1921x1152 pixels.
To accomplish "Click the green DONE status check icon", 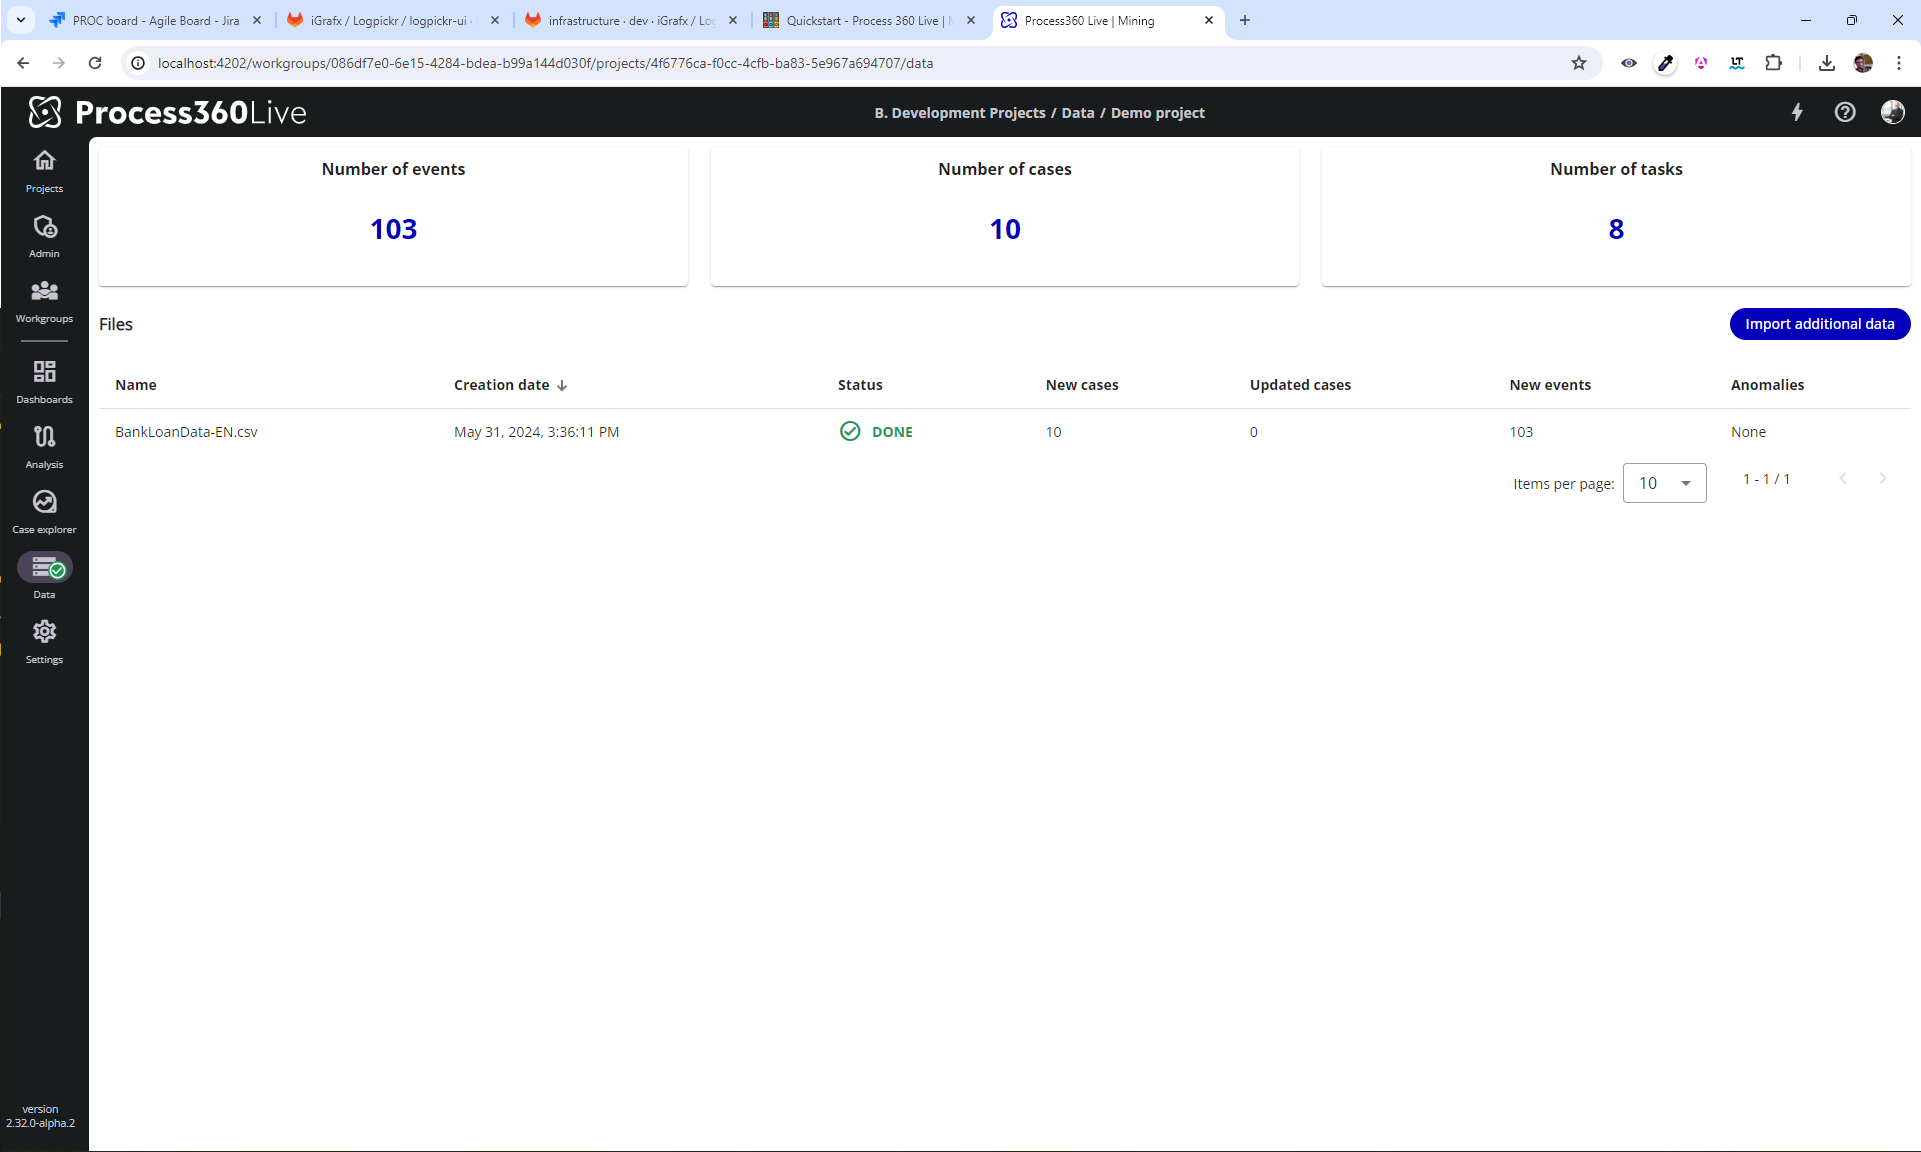I will click(x=850, y=431).
